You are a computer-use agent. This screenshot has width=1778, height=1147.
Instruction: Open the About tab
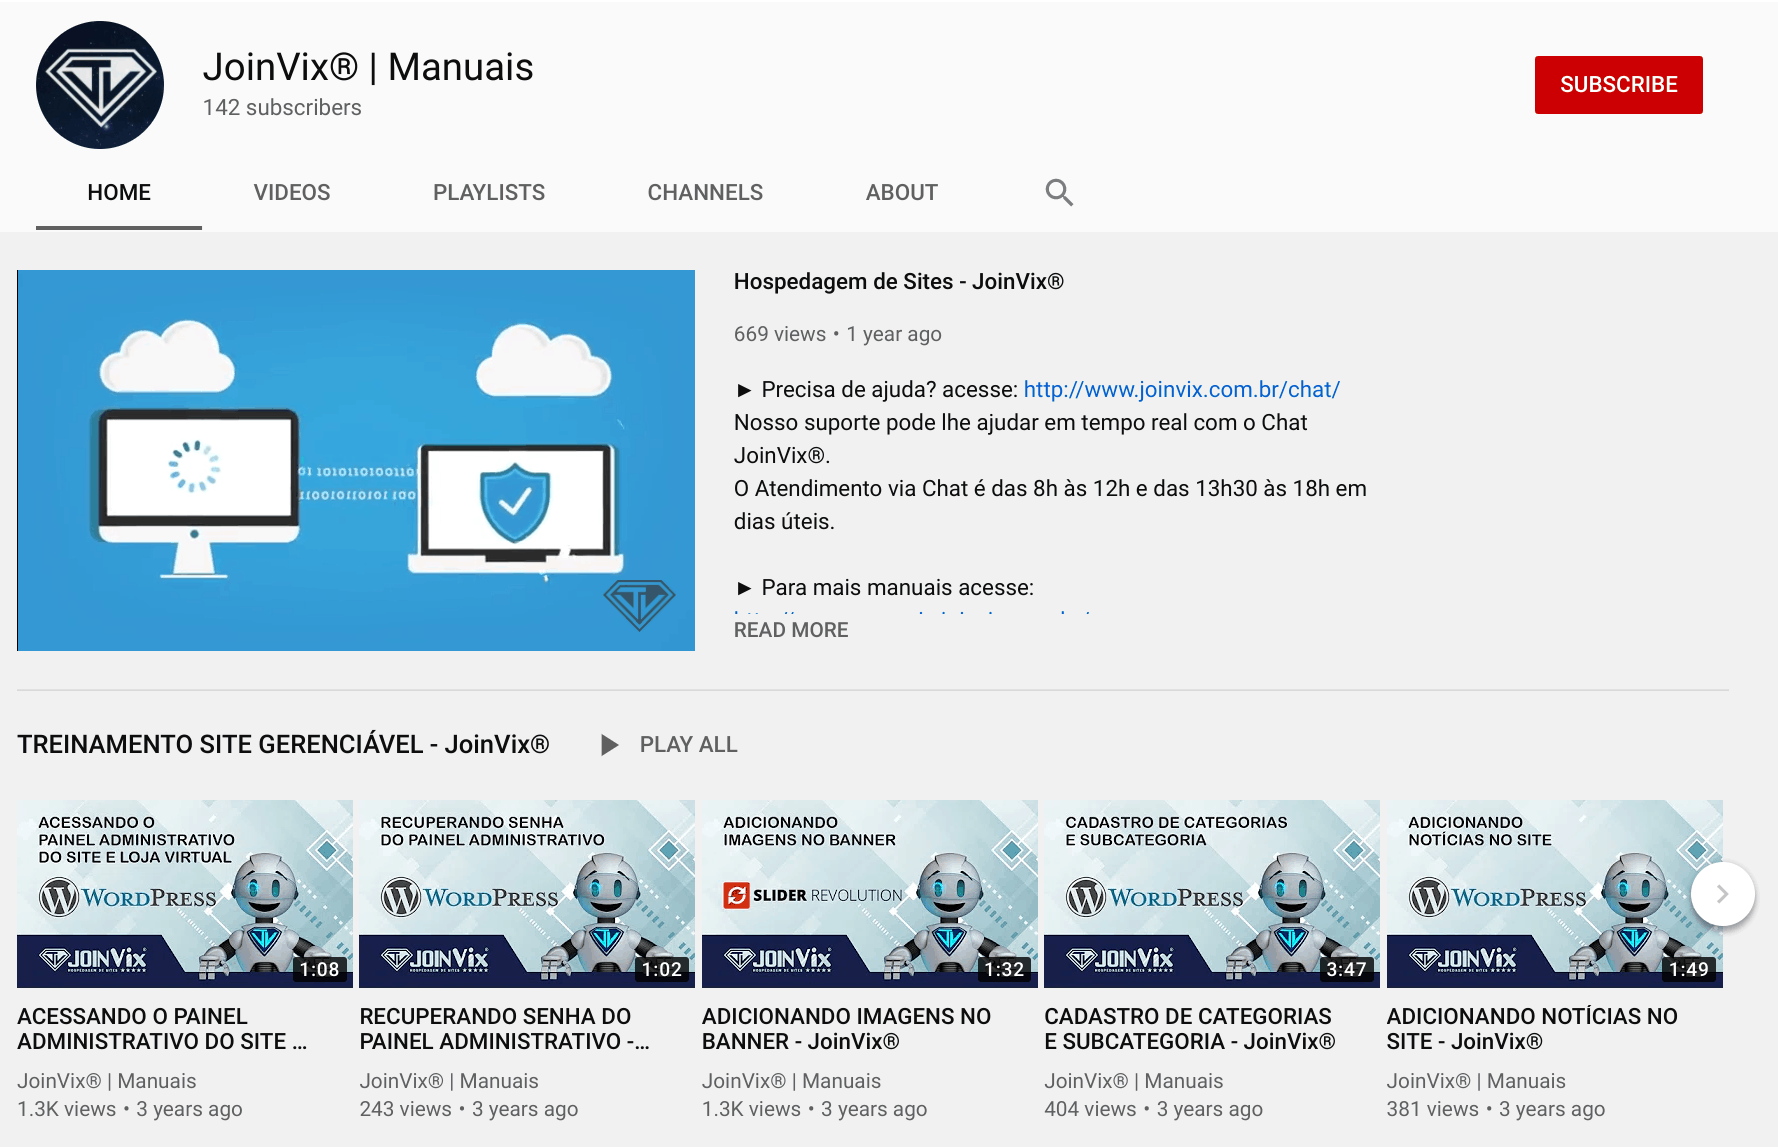pos(902,192)
